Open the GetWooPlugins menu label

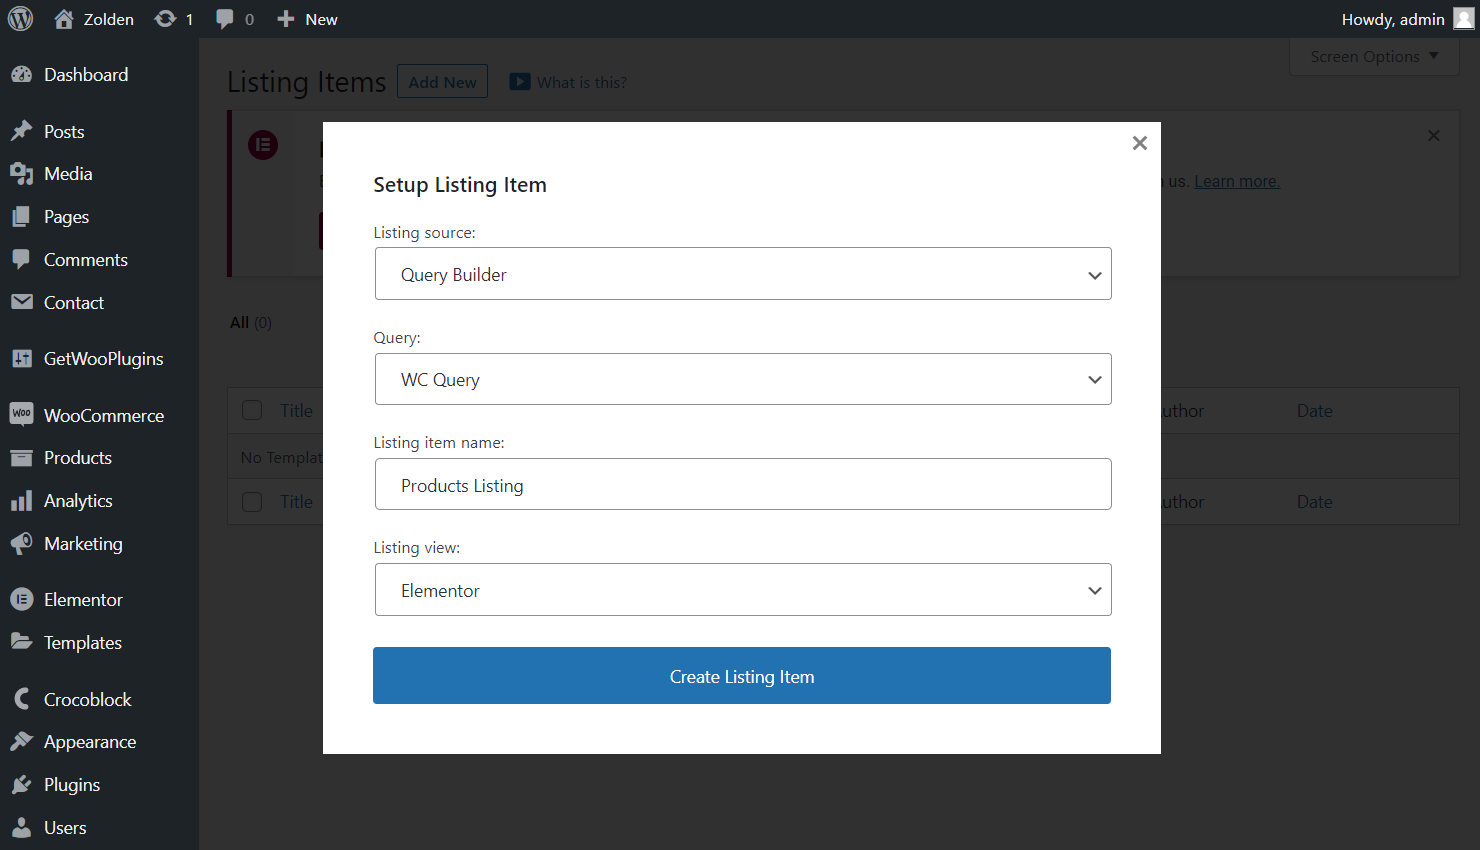pyautogui.click(x=104, y=359)
